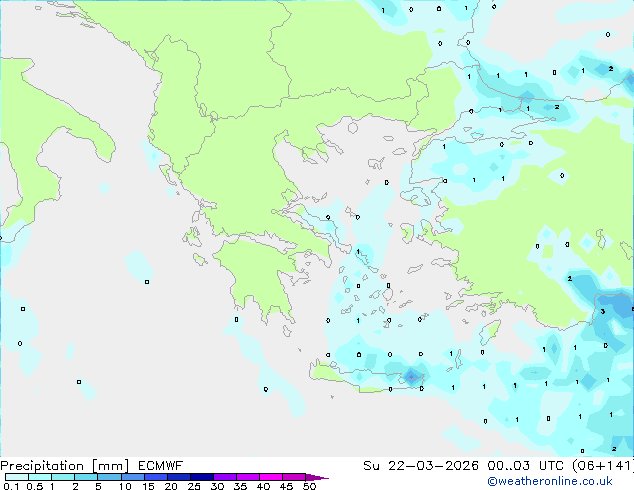Click the '(06+141)' forecast run text
The width and height of the screenshot is (634, 490).
coord(603,466)
